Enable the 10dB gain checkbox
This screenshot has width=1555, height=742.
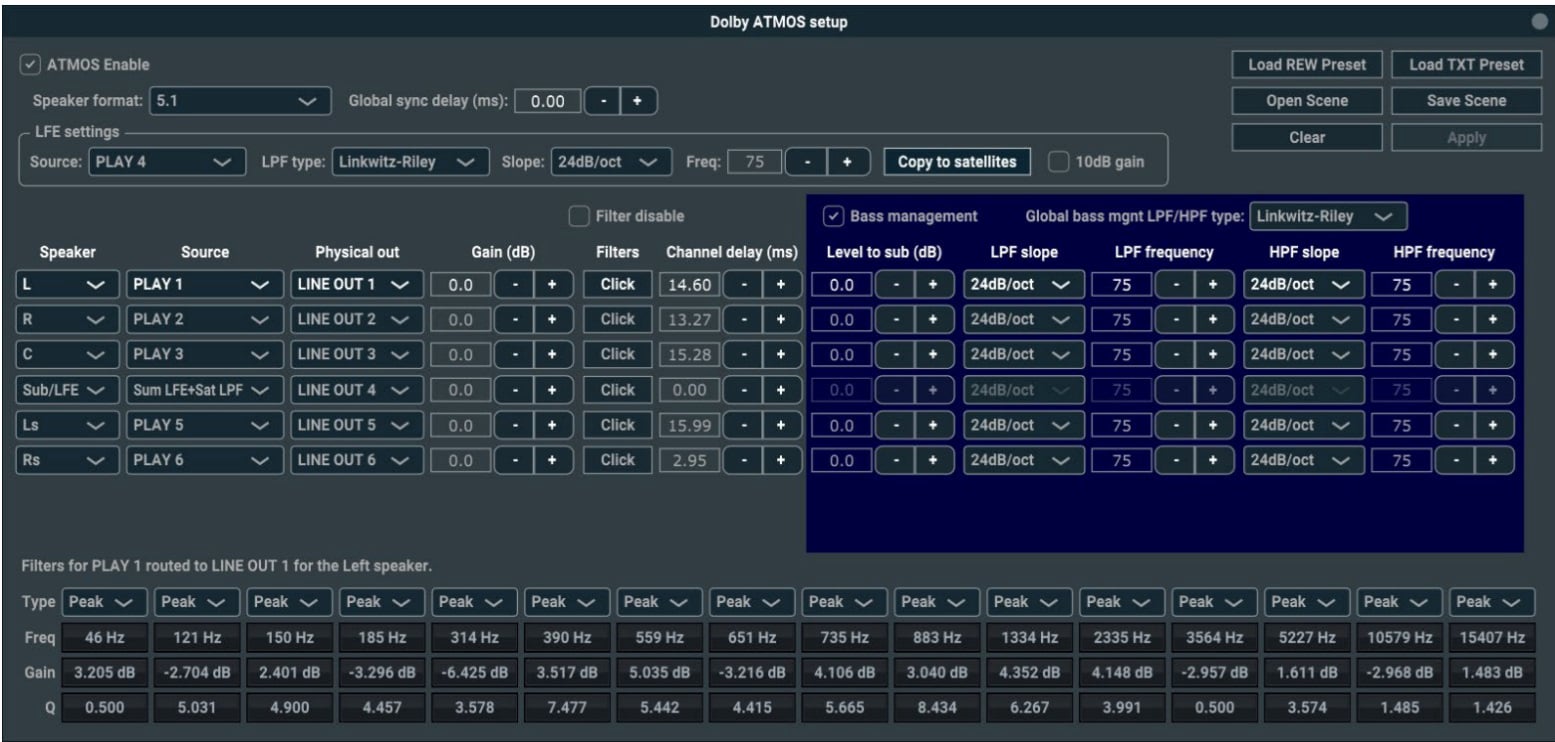coord(1058,162)
